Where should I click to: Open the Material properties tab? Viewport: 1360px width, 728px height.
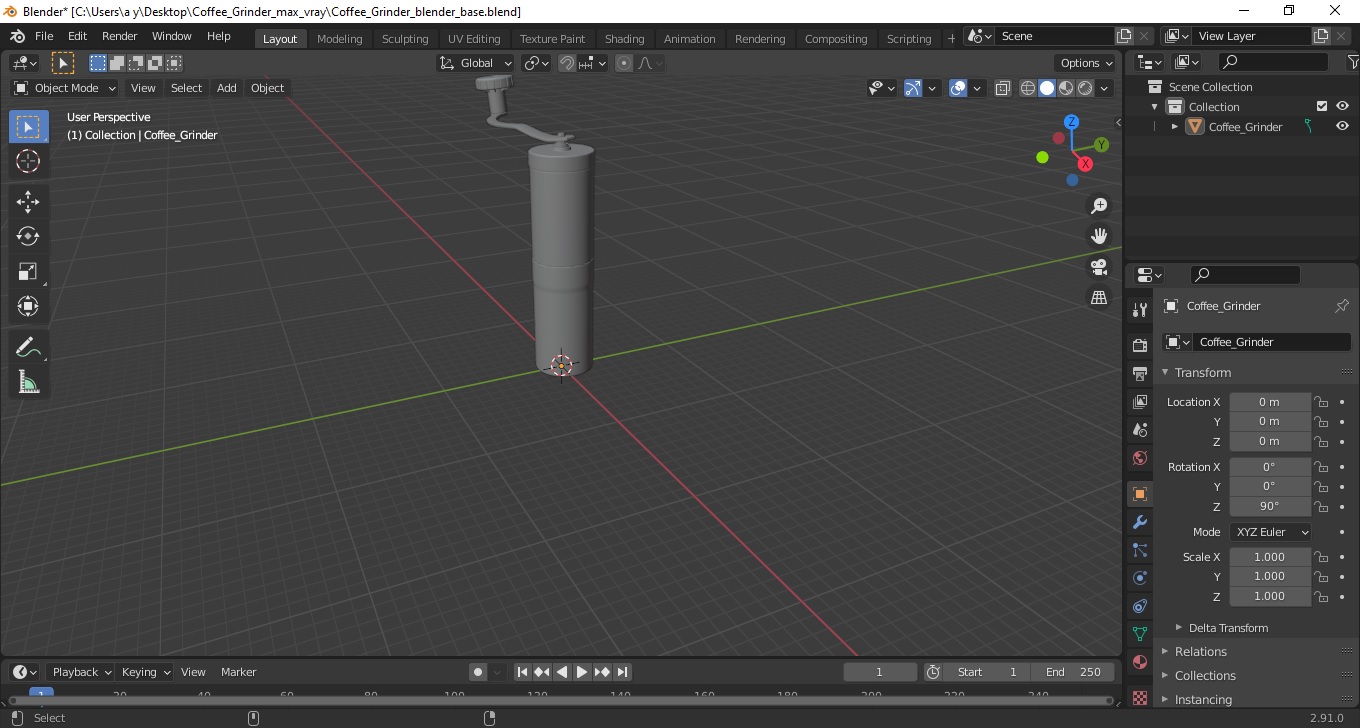(1140, 662)
